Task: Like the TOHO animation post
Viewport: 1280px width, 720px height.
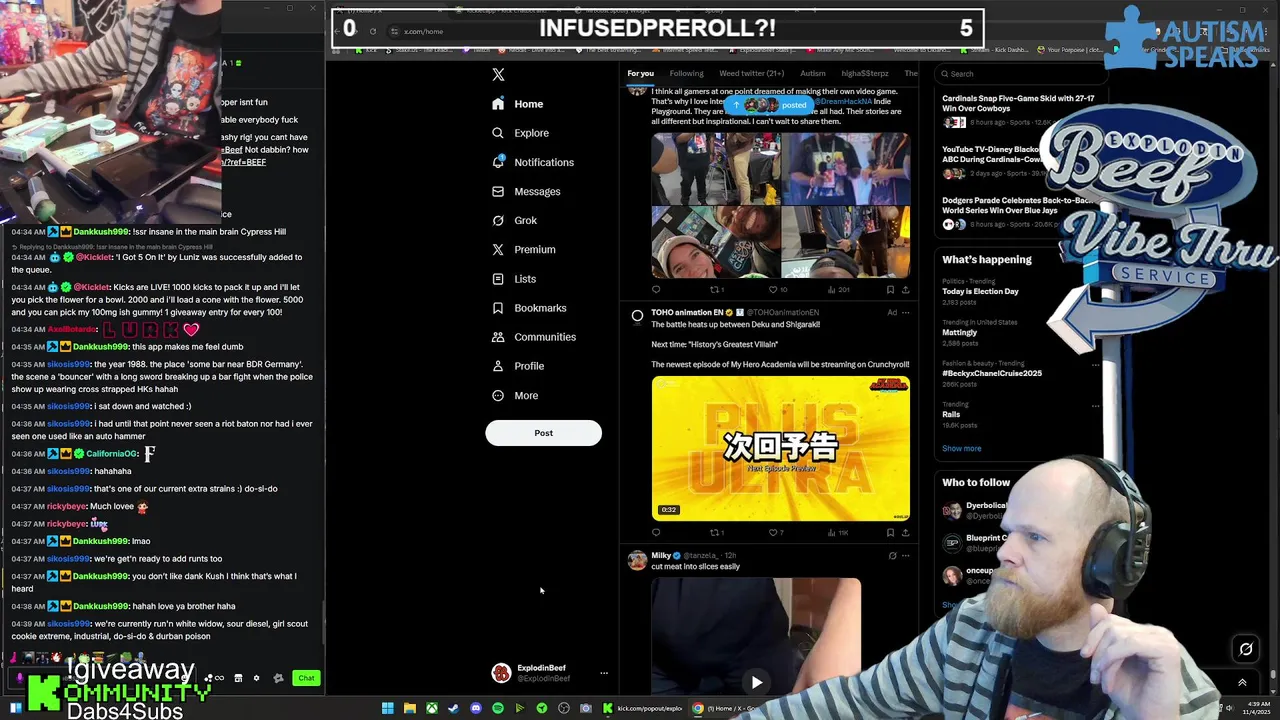Action: click(x=774, y=533)
